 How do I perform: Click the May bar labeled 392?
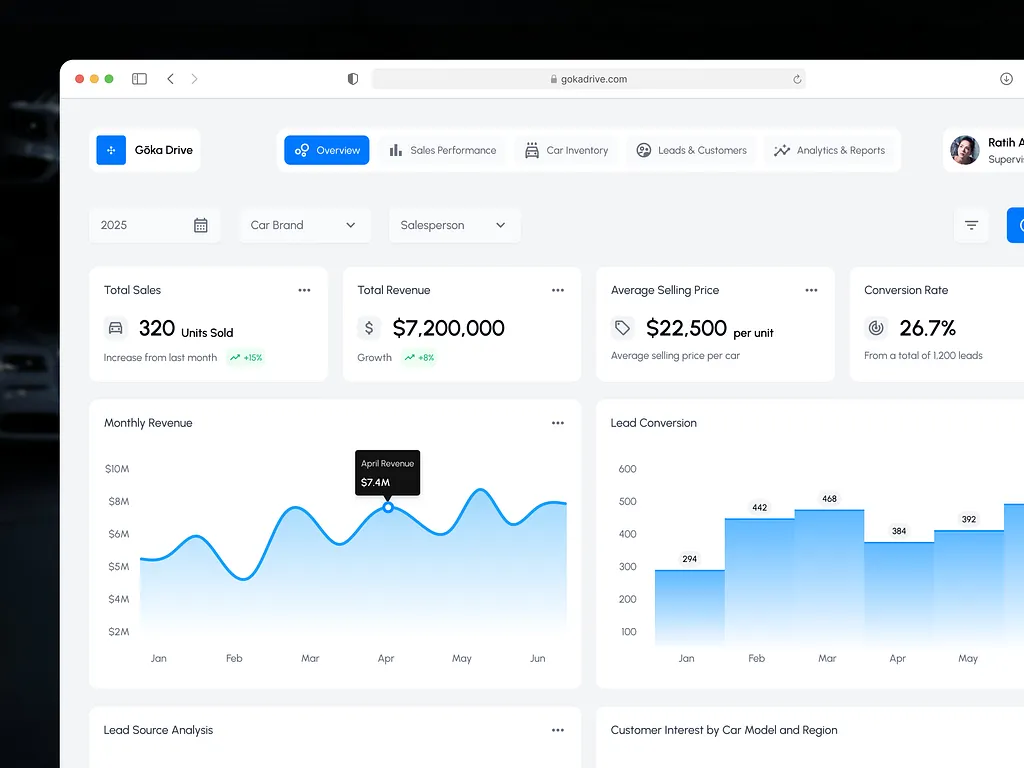[x=969, y=588]
